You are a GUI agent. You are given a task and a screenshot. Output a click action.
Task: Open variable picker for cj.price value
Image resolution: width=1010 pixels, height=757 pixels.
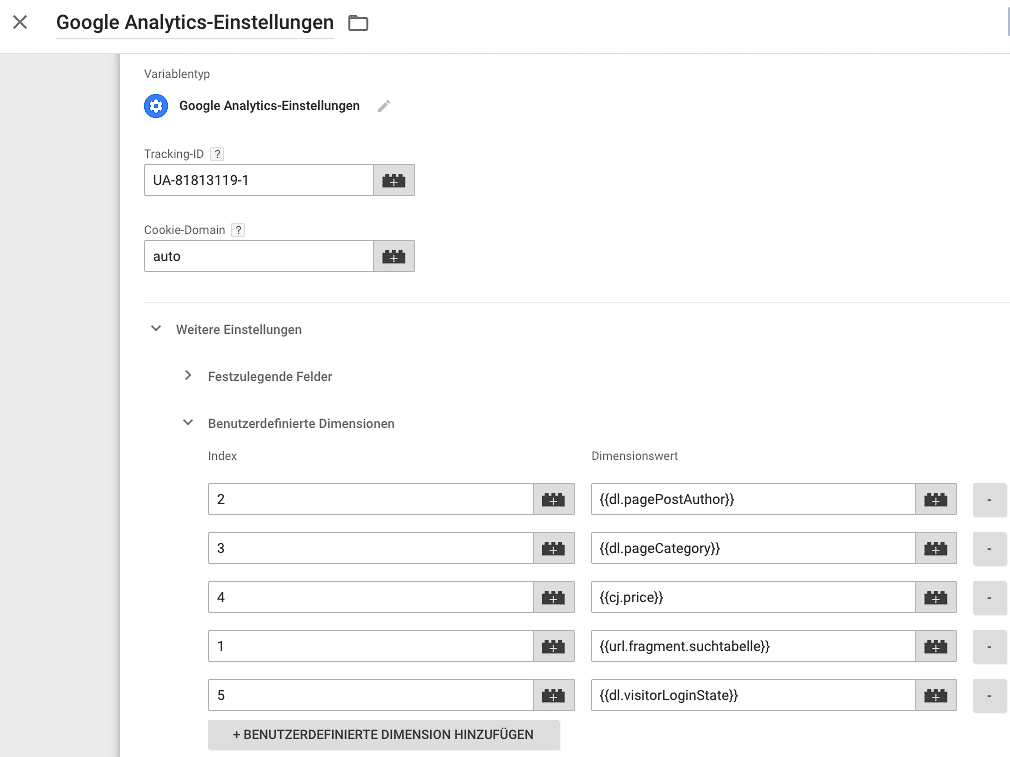(x=935, y=597)
